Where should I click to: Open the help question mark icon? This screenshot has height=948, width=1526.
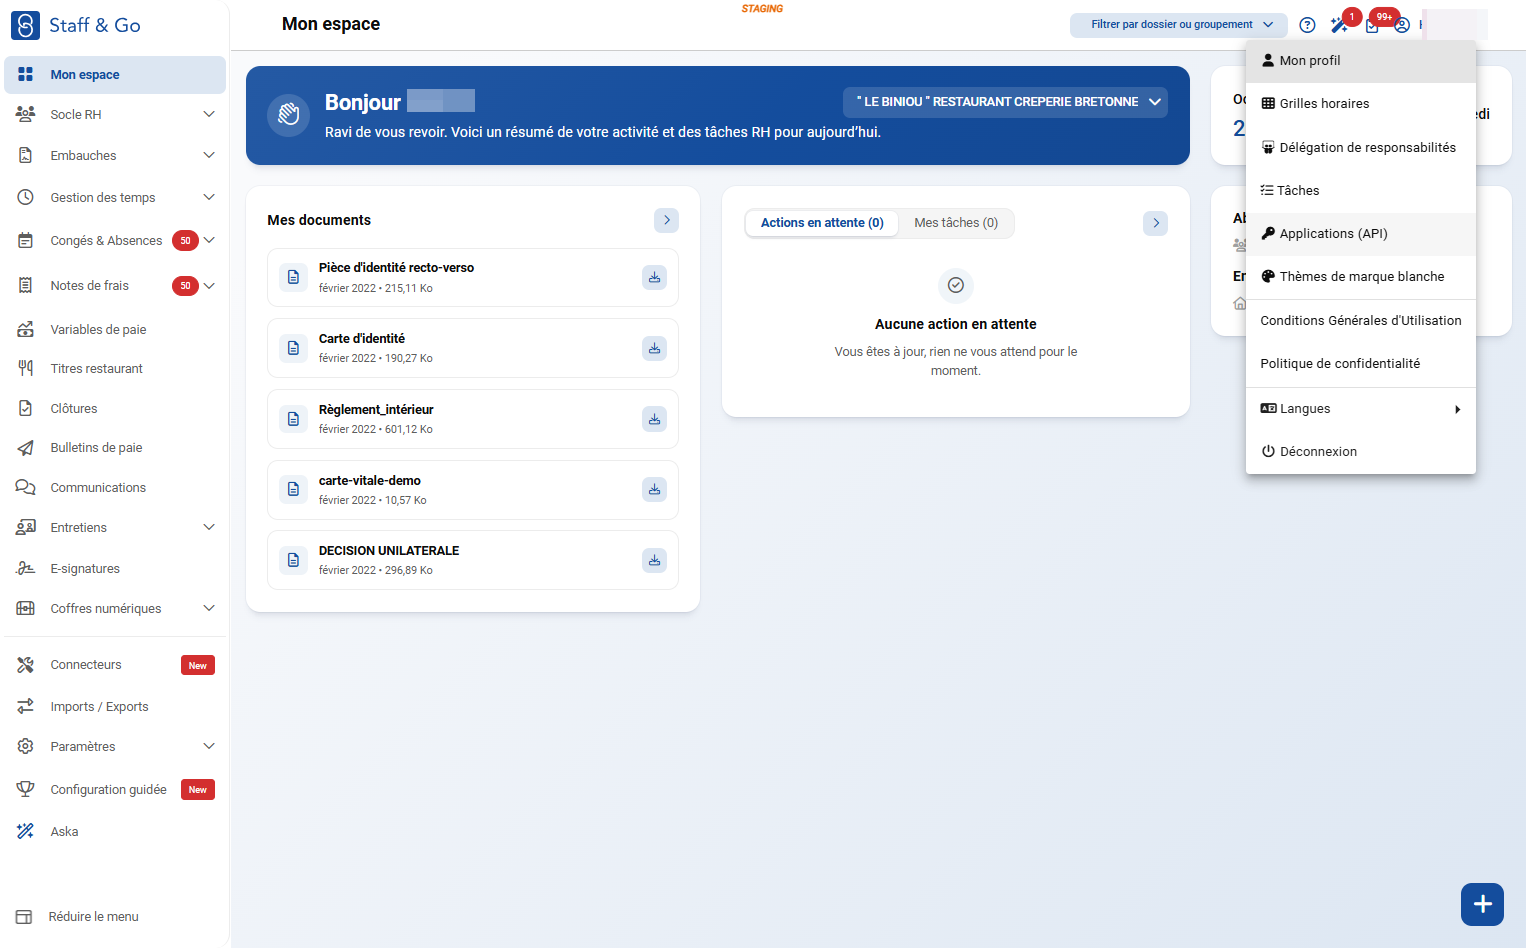1307,25
